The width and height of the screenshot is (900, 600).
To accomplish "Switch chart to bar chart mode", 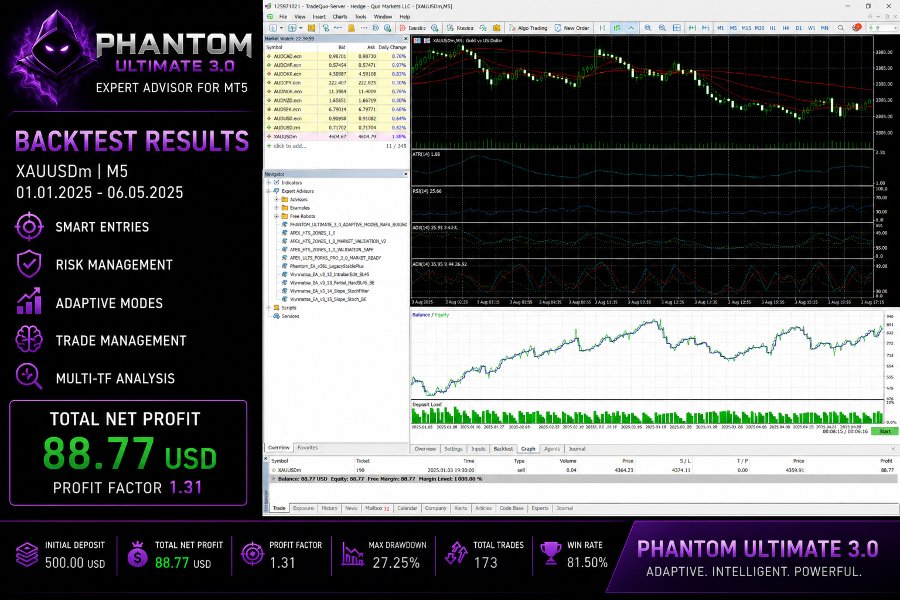I will point(602,28).
